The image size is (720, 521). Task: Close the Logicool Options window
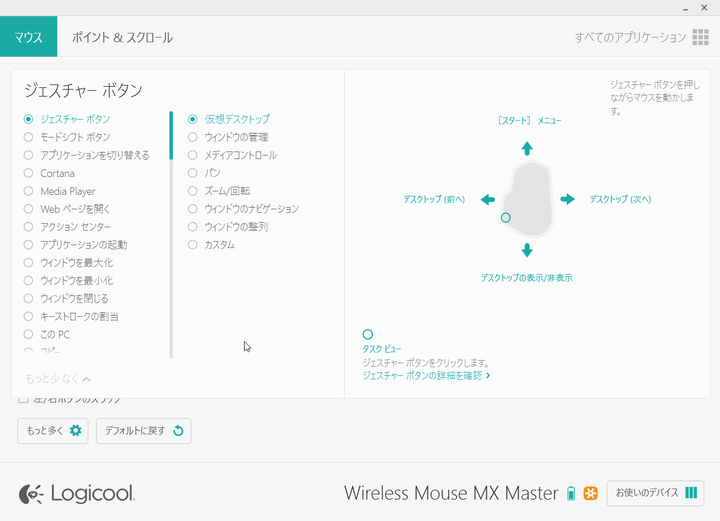[704, 8]
